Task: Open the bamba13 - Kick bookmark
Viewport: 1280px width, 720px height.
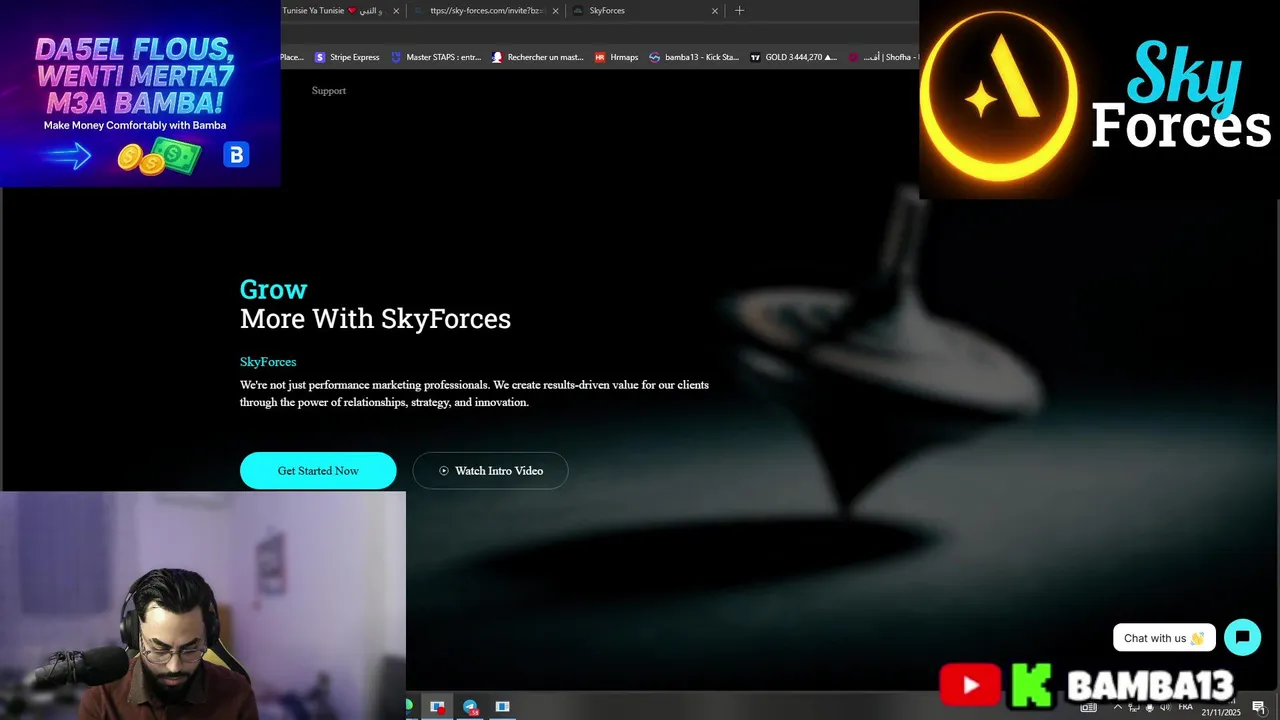Action: 694,57
